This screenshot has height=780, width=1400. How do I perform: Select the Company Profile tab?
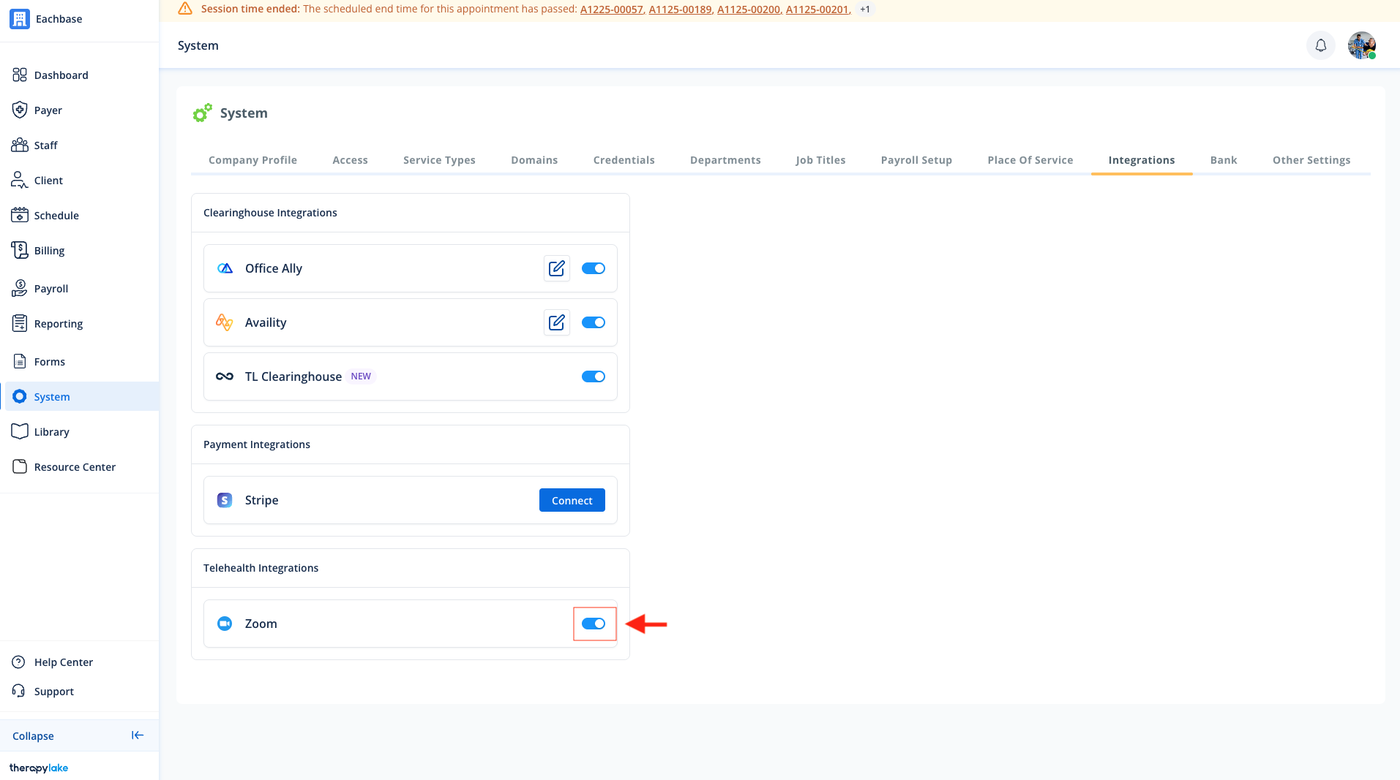coord(252,160)
